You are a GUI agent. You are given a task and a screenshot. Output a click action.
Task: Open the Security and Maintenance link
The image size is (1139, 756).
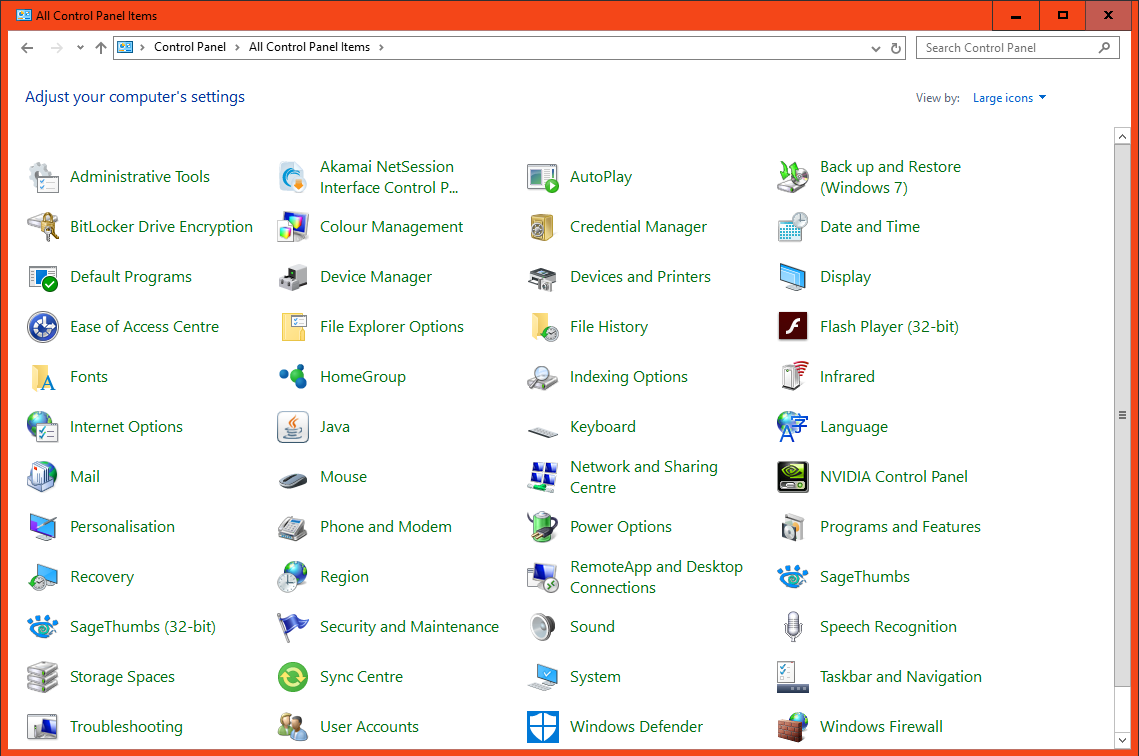point(410,627)
